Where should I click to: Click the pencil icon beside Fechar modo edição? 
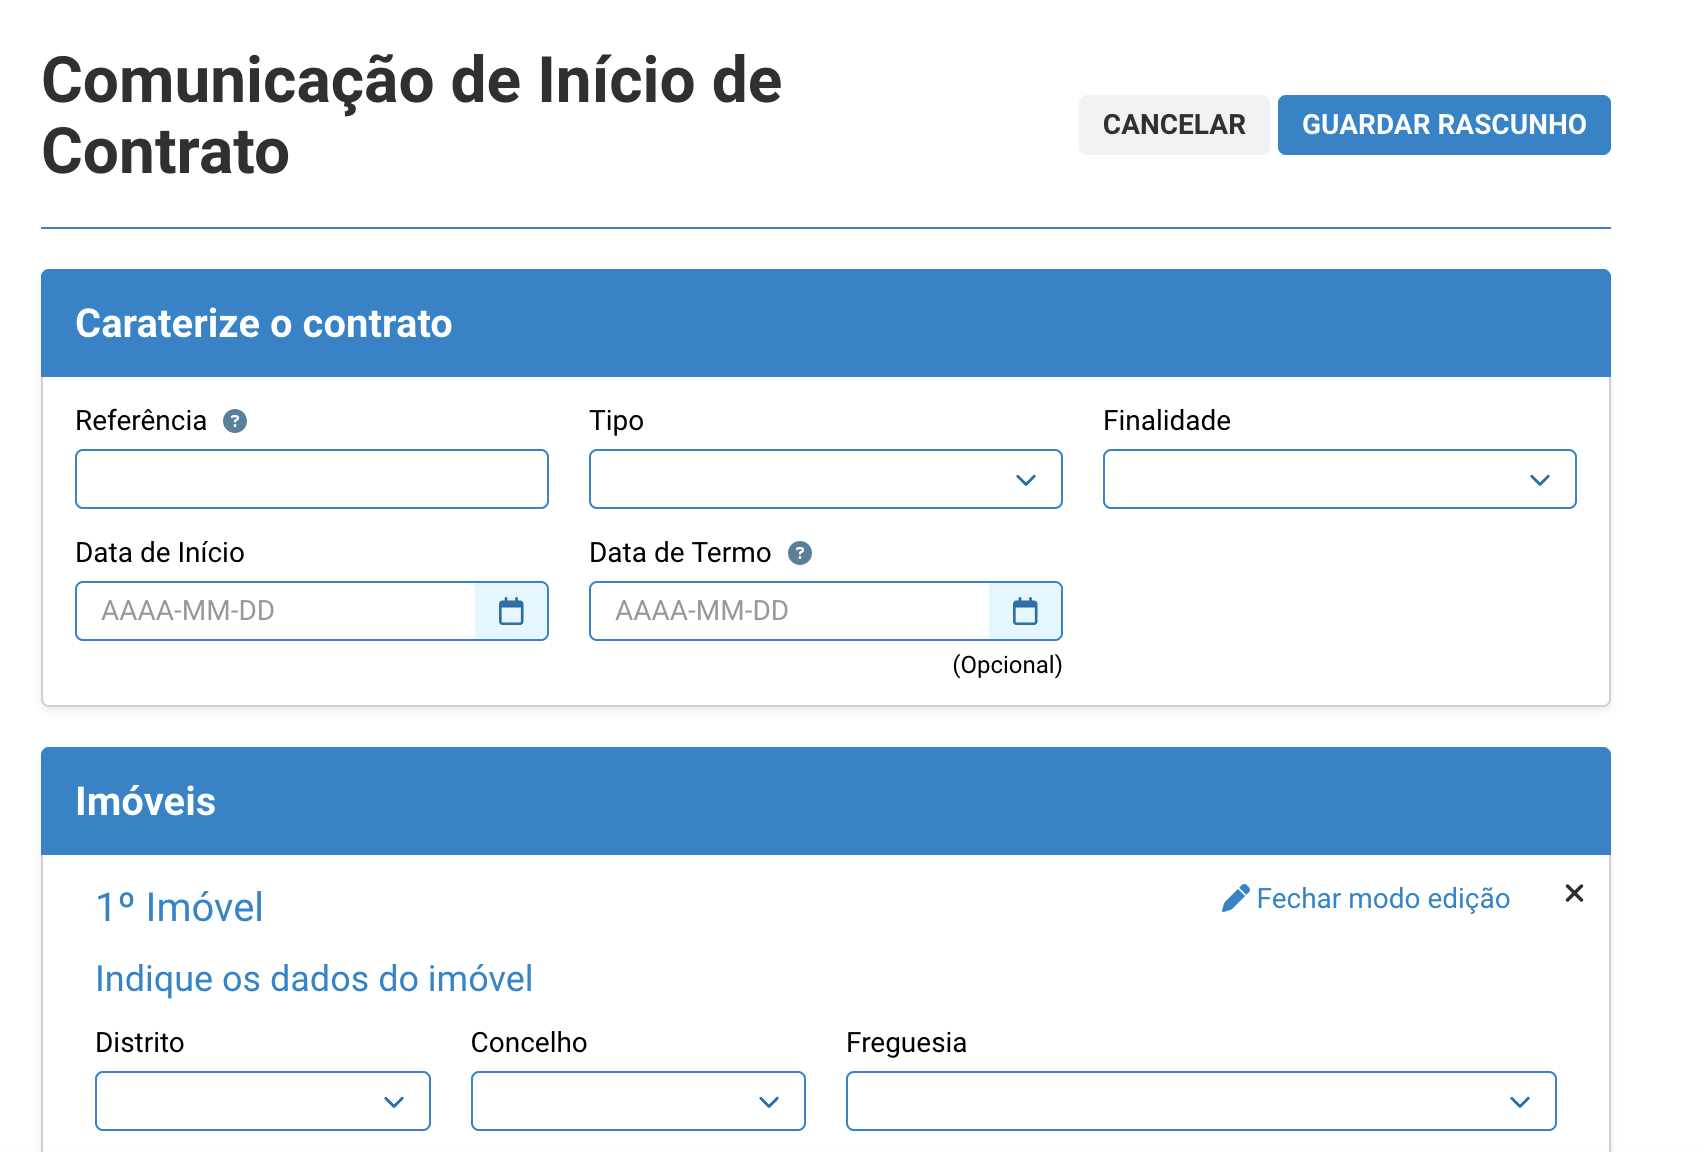[x=1236, y=898]
